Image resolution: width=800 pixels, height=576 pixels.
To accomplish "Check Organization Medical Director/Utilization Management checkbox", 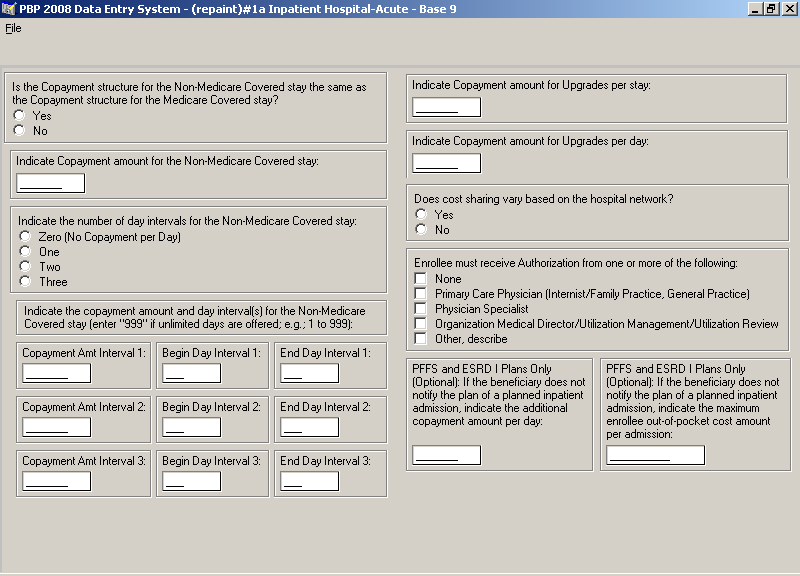I will pos(420,323).
